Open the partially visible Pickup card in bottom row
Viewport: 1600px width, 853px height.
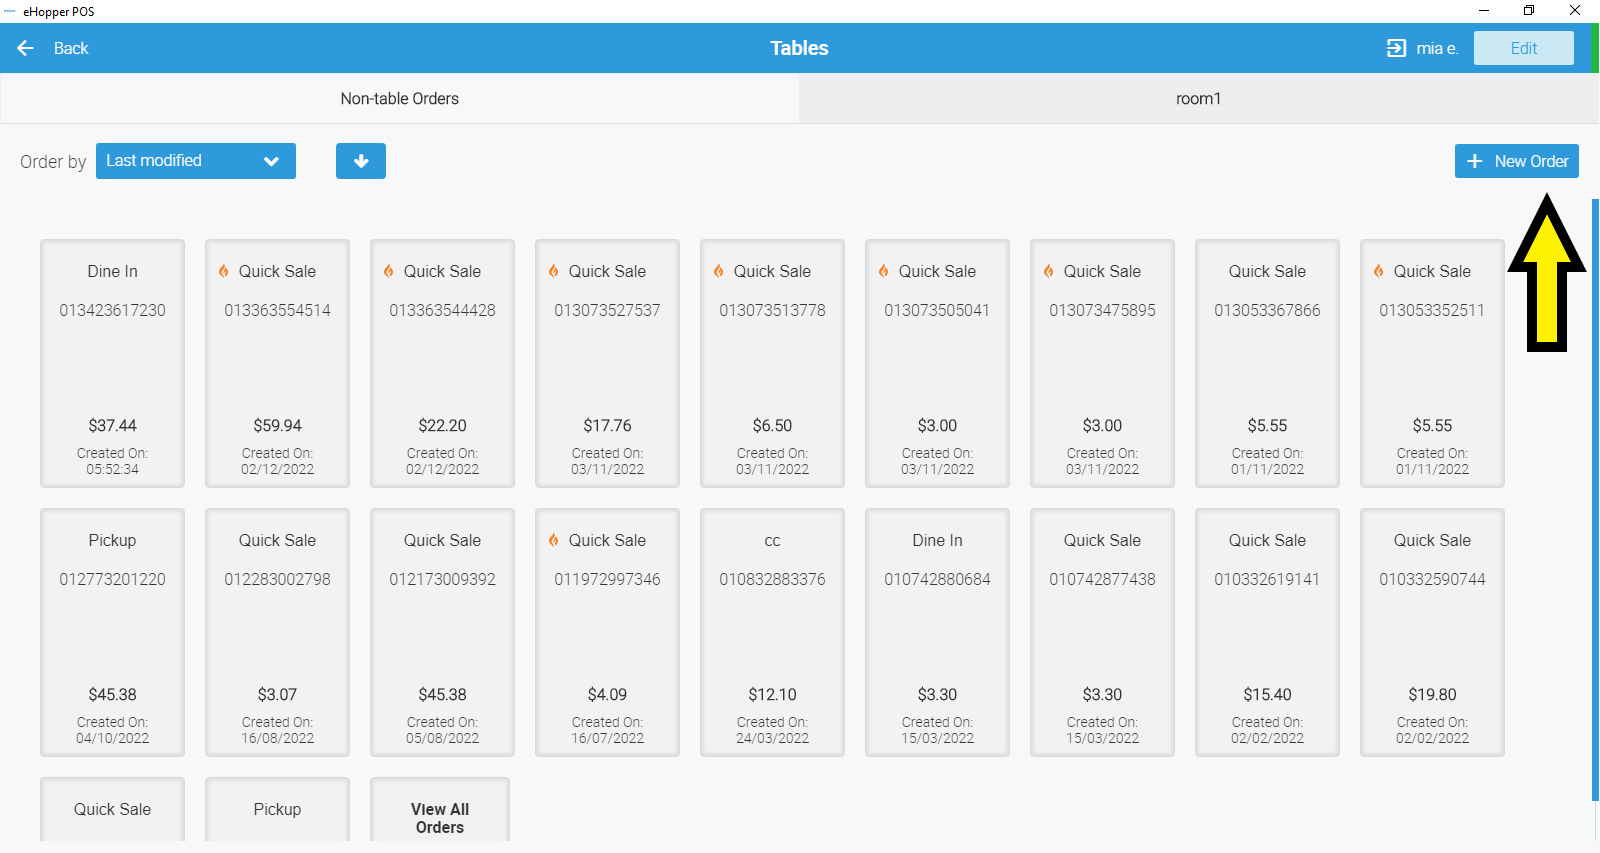tap(278, 809)
